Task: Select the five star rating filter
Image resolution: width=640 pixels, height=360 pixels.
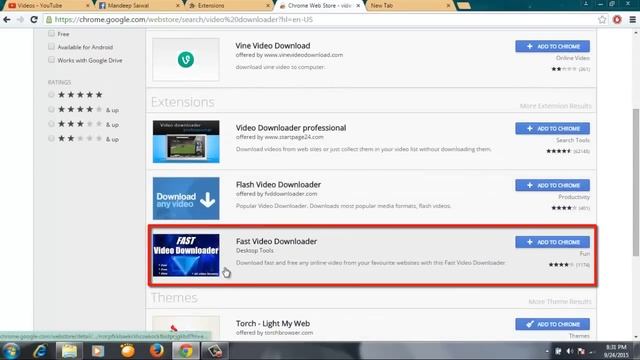Action: click(51, 95)
